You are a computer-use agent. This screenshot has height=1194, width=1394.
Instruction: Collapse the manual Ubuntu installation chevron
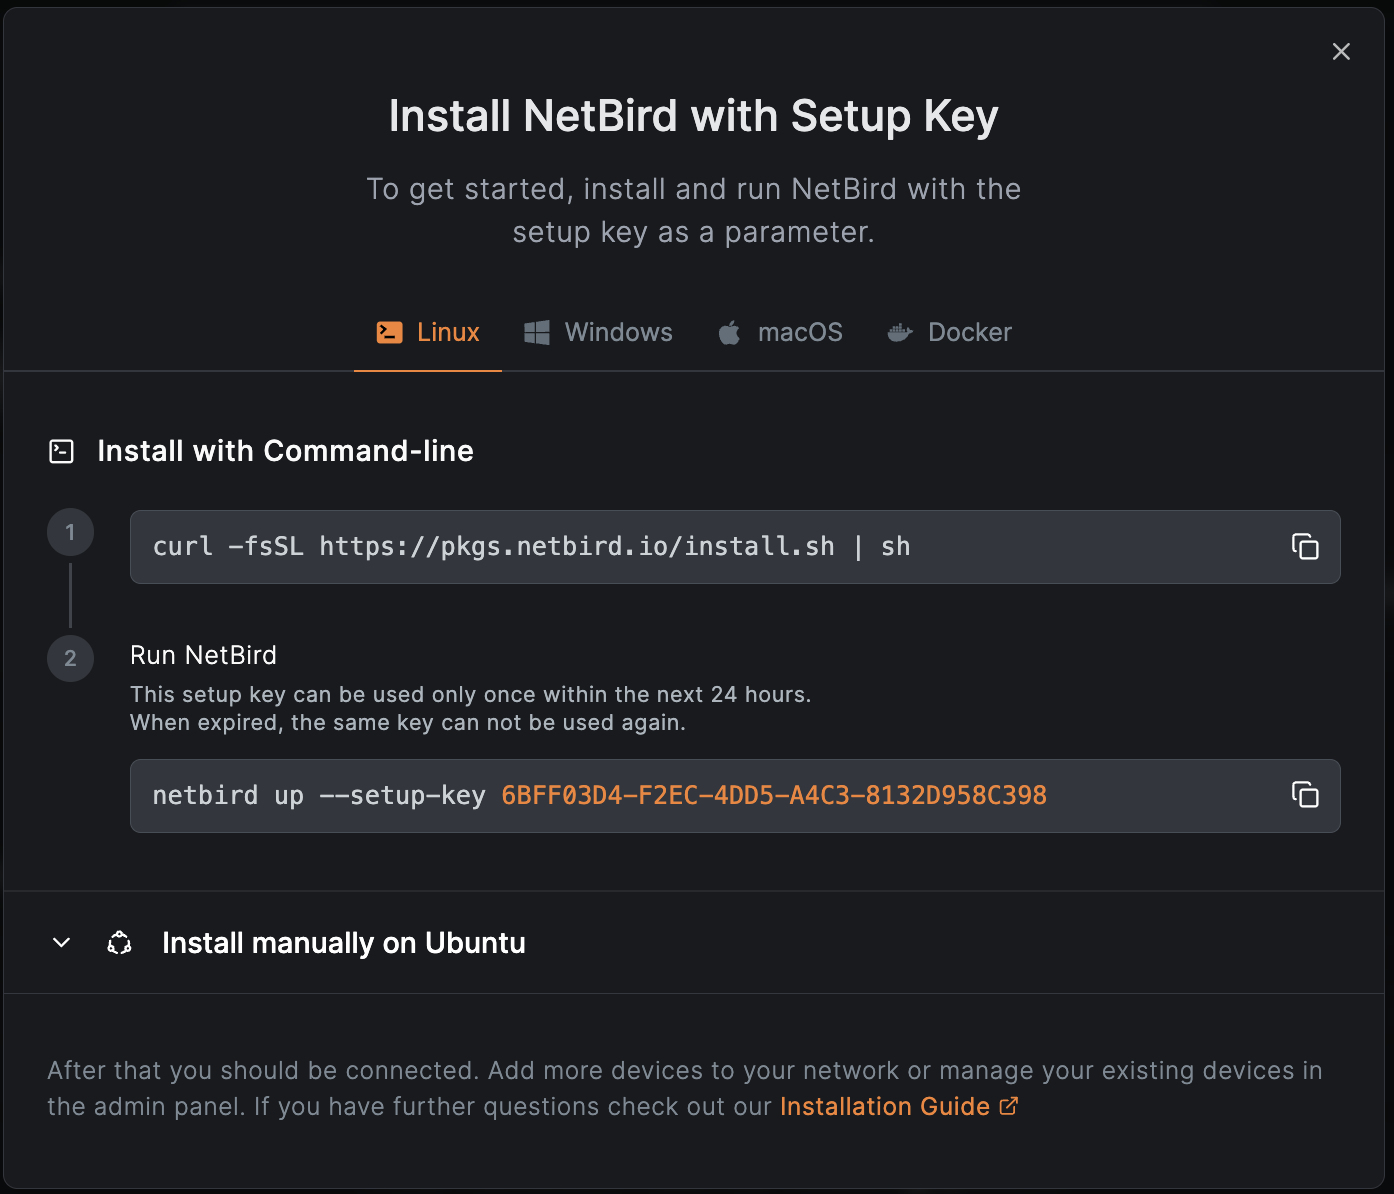(x=60, y=942)
